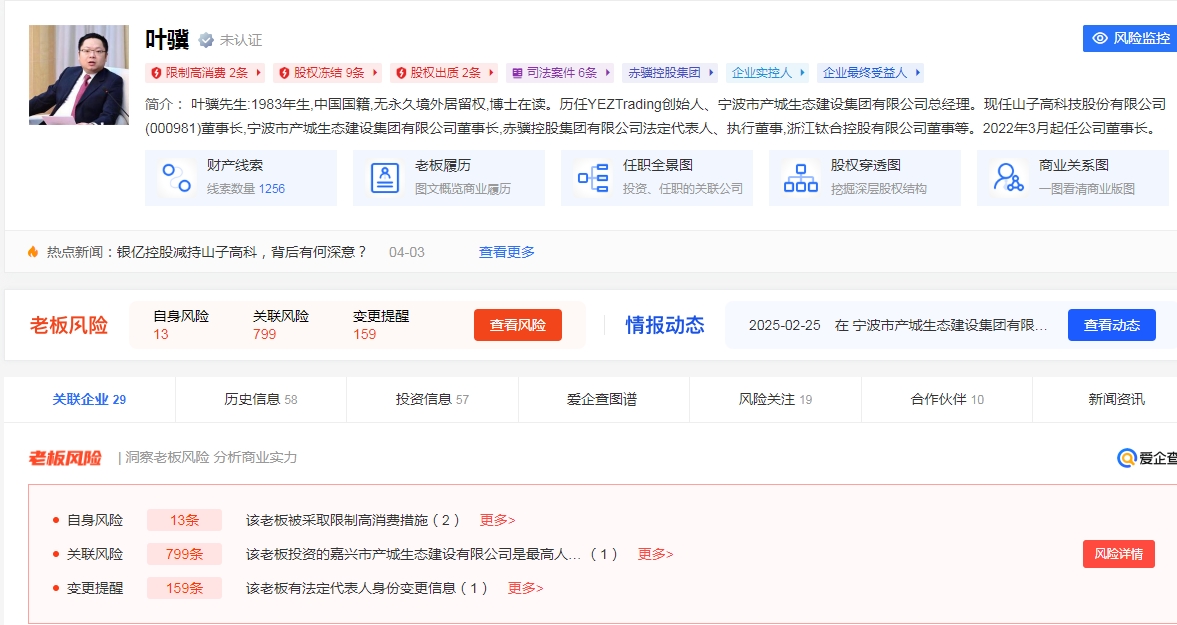The height and width of the screenshot is (625, 1177).
Task: Click the 13条 badge in risk list
Action: 185,520
